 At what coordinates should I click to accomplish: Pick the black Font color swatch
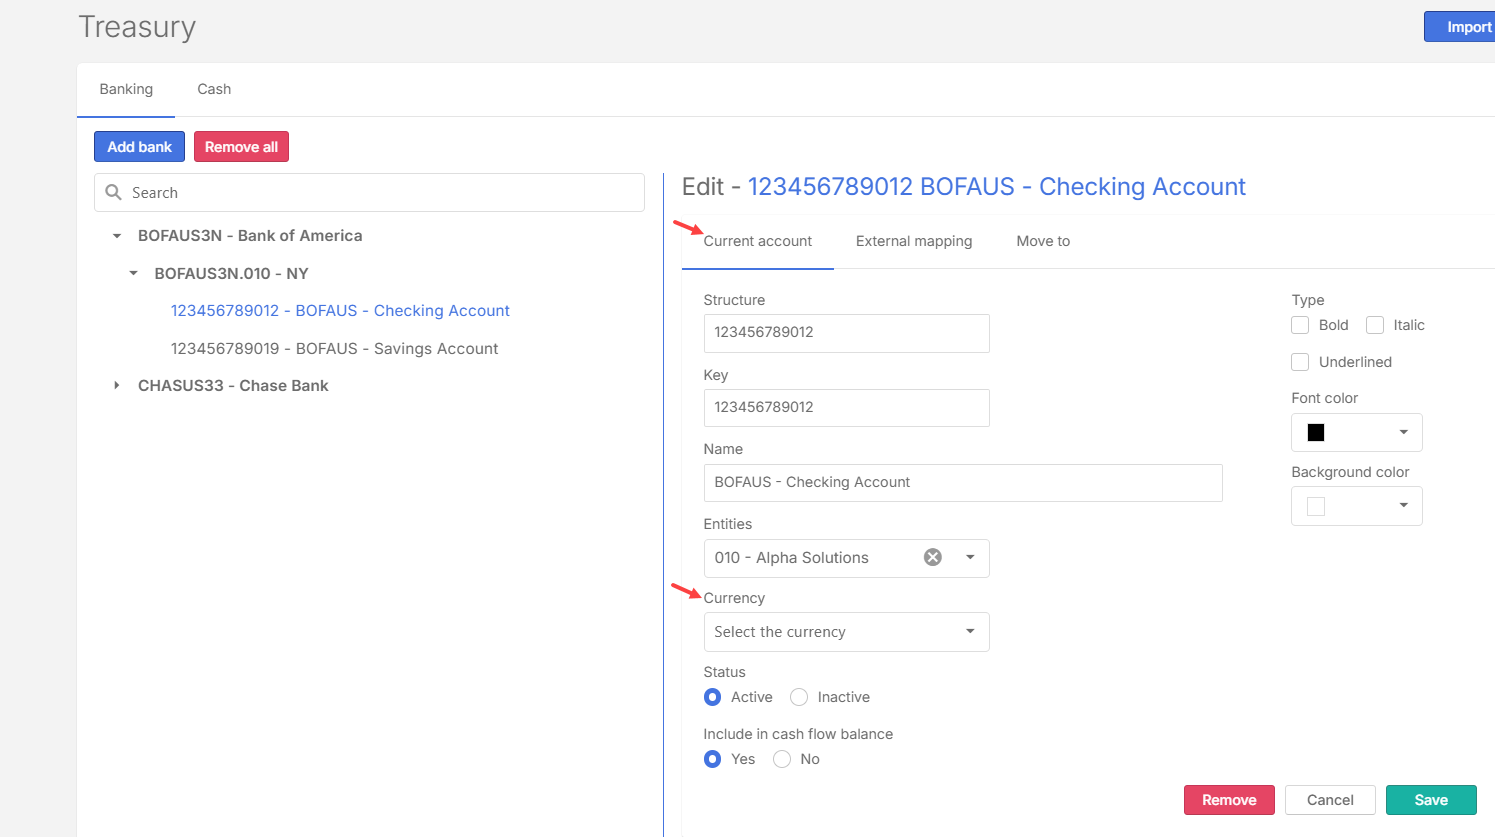pos(1316,433)
